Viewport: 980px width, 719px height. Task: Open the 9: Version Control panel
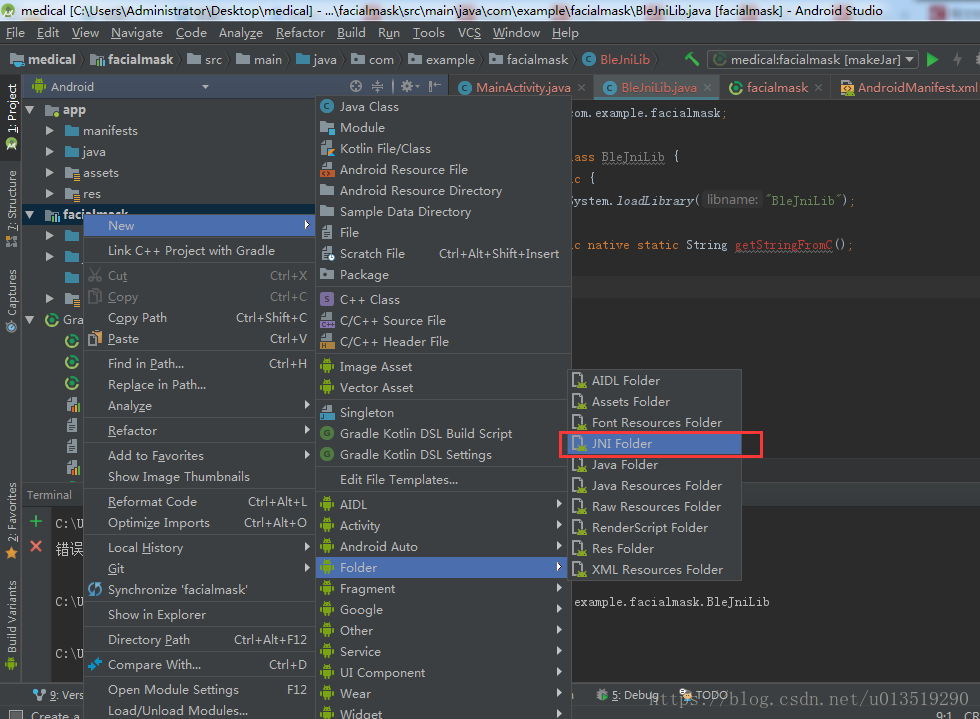pyautogui.click(x=58, y=695)
